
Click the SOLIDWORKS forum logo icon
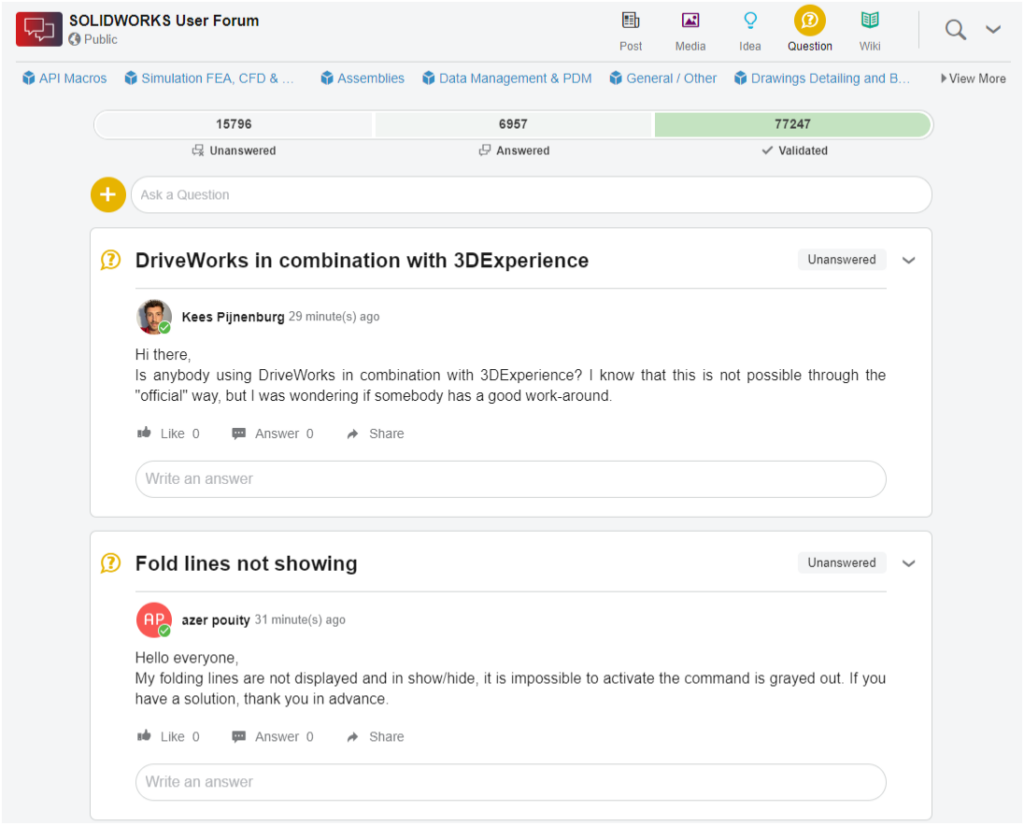click(x=39, y=29)
